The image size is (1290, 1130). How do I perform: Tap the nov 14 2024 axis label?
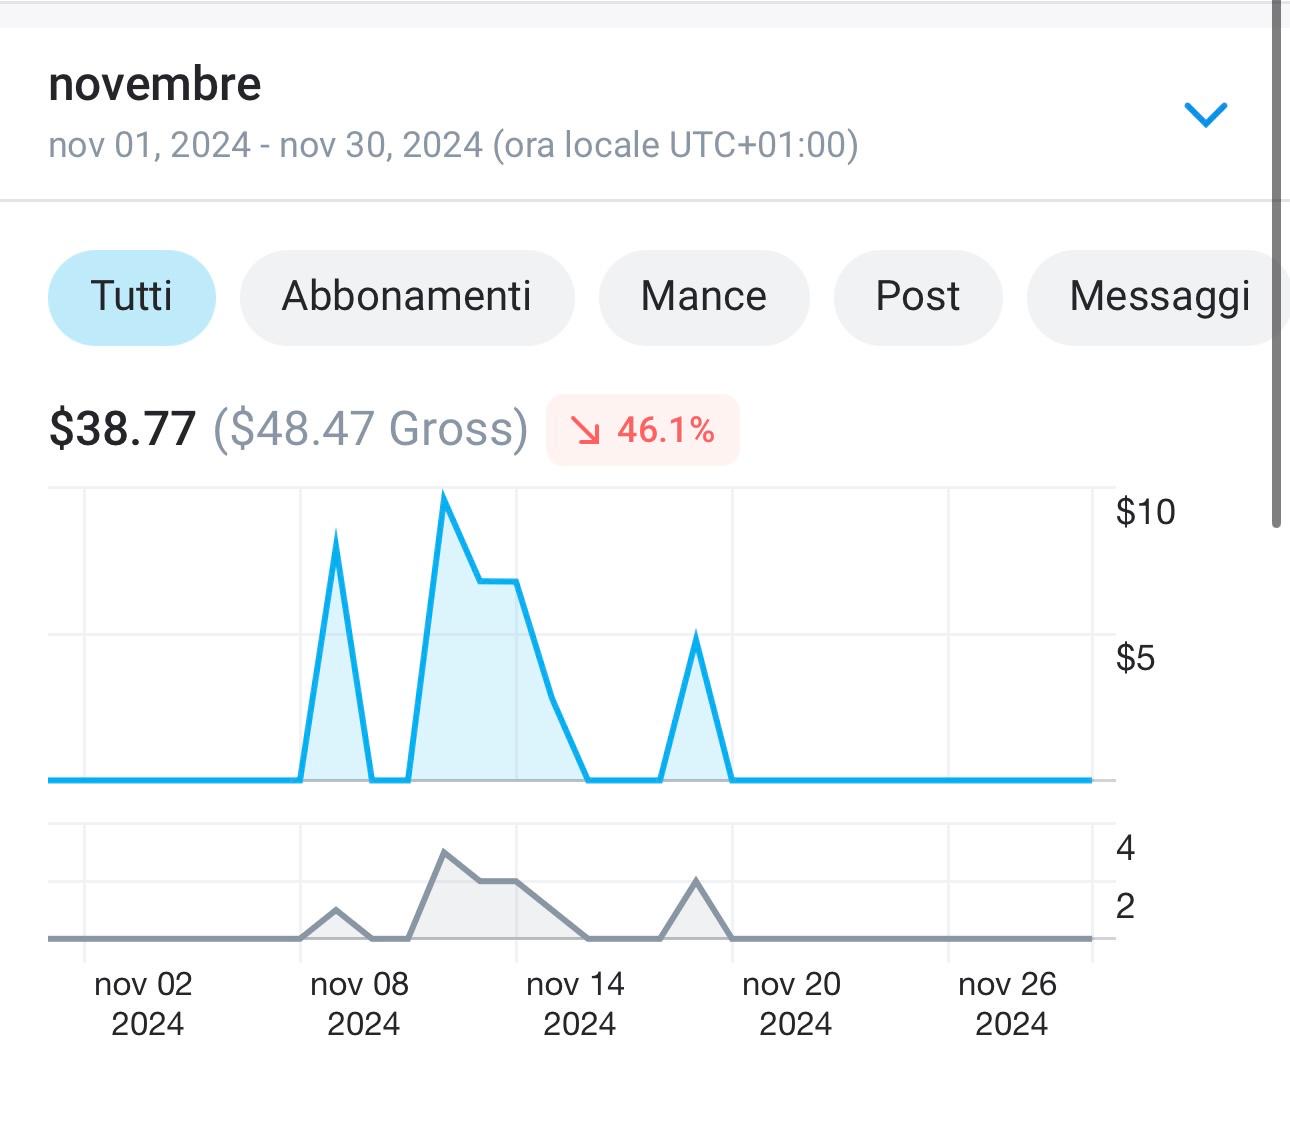pos(576,1003)
